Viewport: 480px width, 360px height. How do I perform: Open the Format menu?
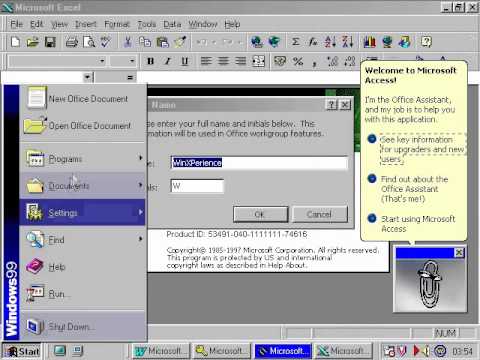pyautogui.click(x=117, y=24)
